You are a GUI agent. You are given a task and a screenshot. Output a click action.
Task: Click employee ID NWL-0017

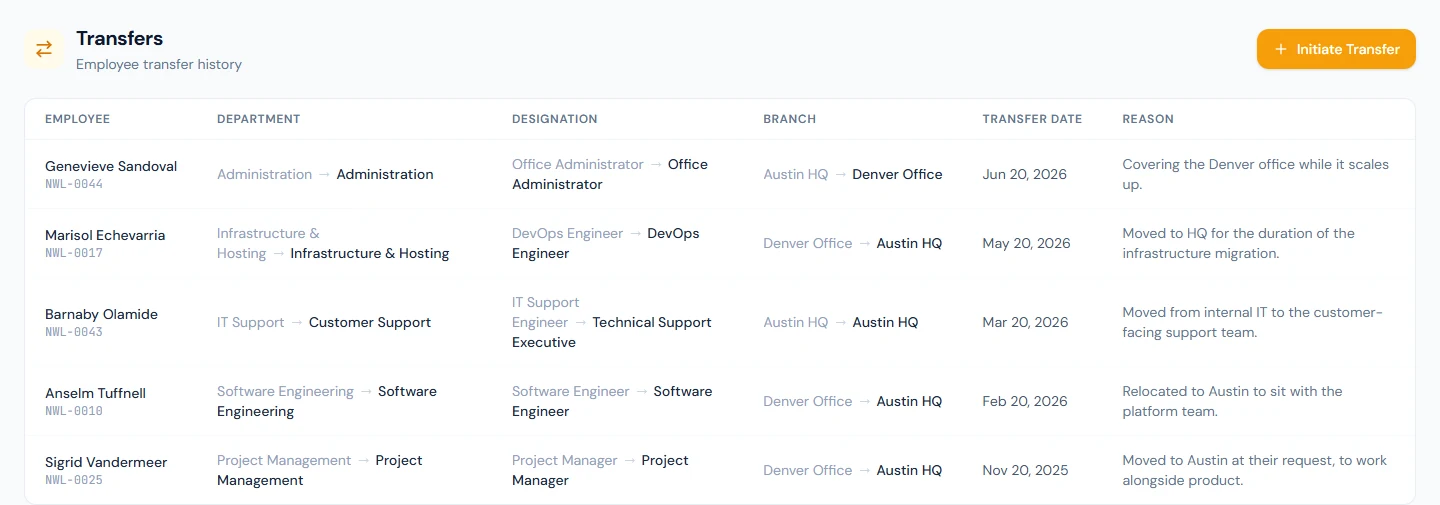[x=74, y=253]
